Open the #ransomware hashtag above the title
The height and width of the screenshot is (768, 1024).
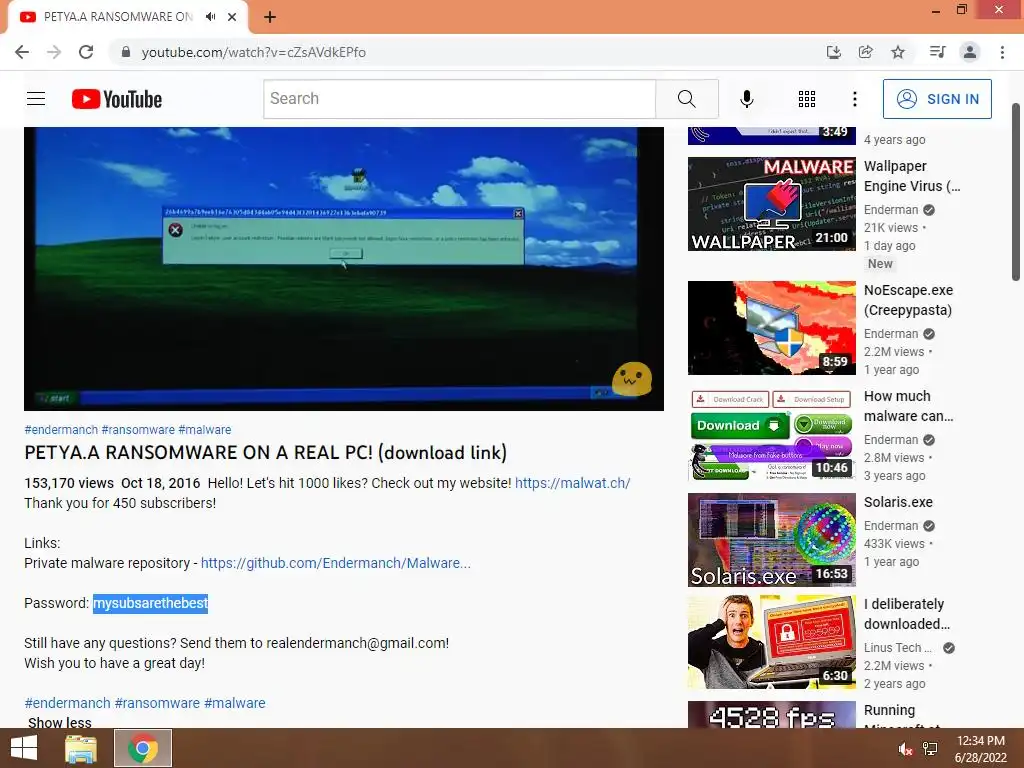[138, 430]
